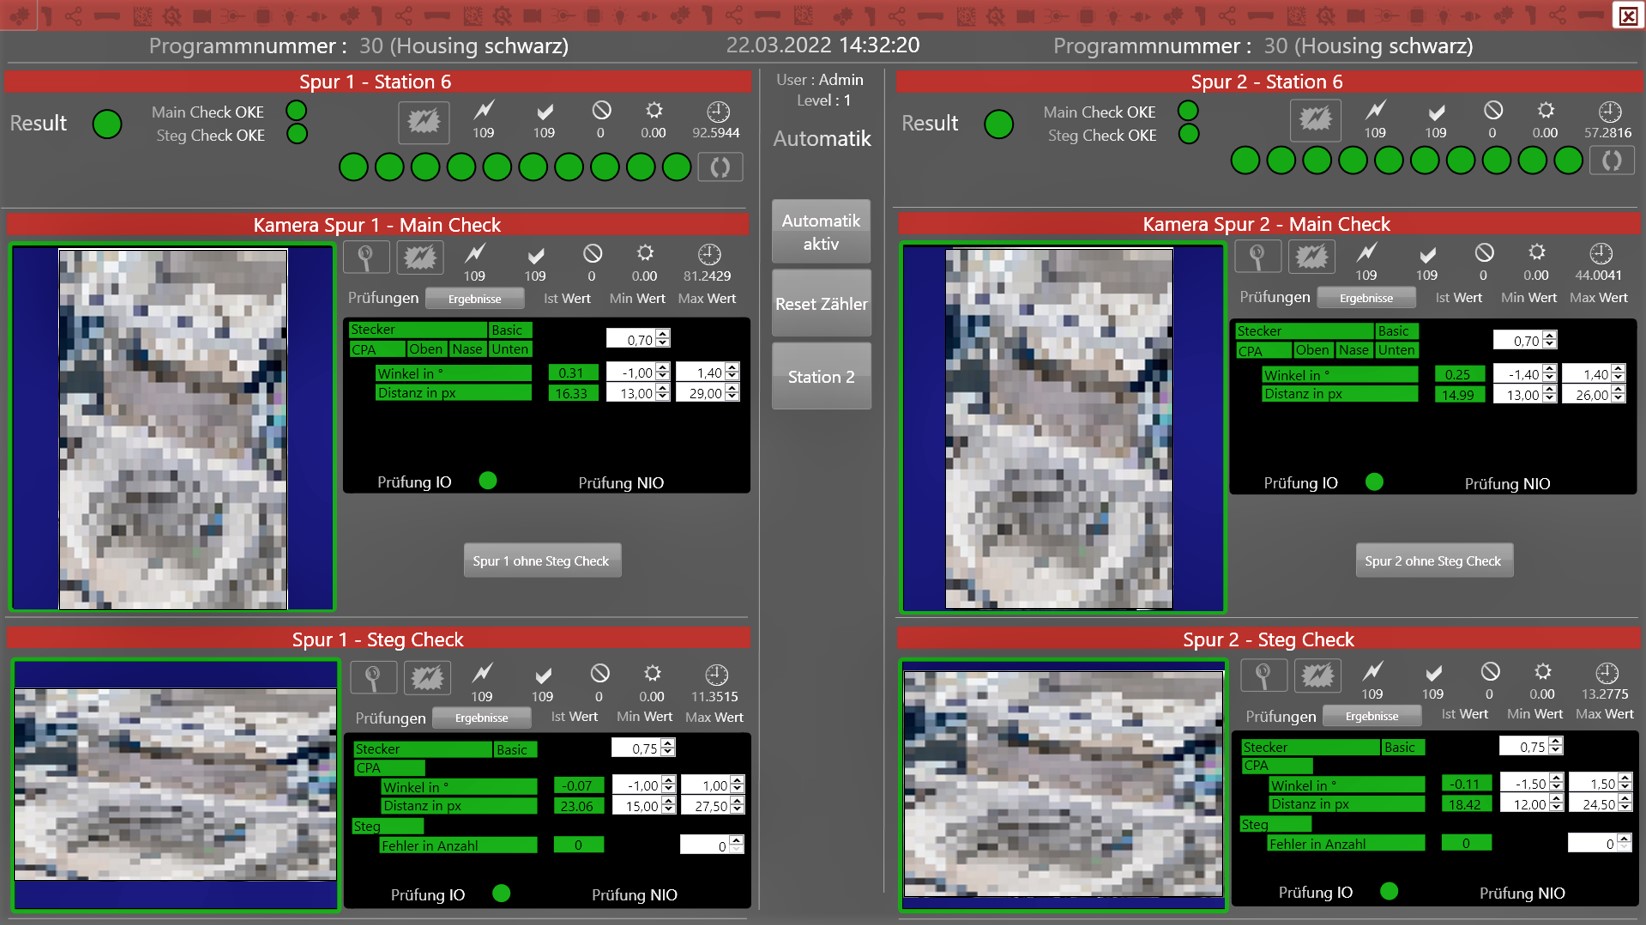Screen dimensions: 1646x925
Task: Click the trigger burst icon in Kamera Spur 2 Main Check
Action: pyautogui.click(x=1311, y=257)
